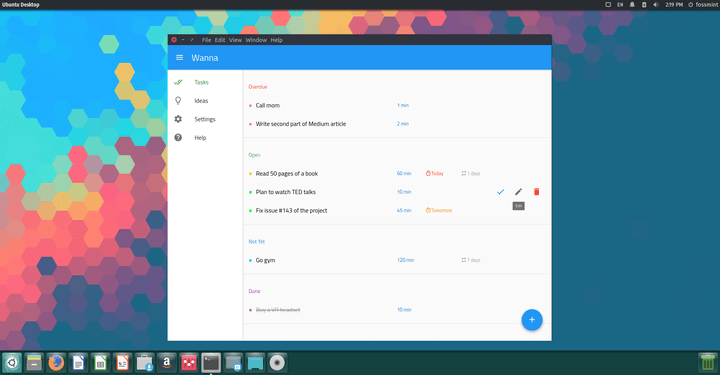The image size is (720, 375).
Task: Delete task with the red trash icon
Action: point(536,192)
